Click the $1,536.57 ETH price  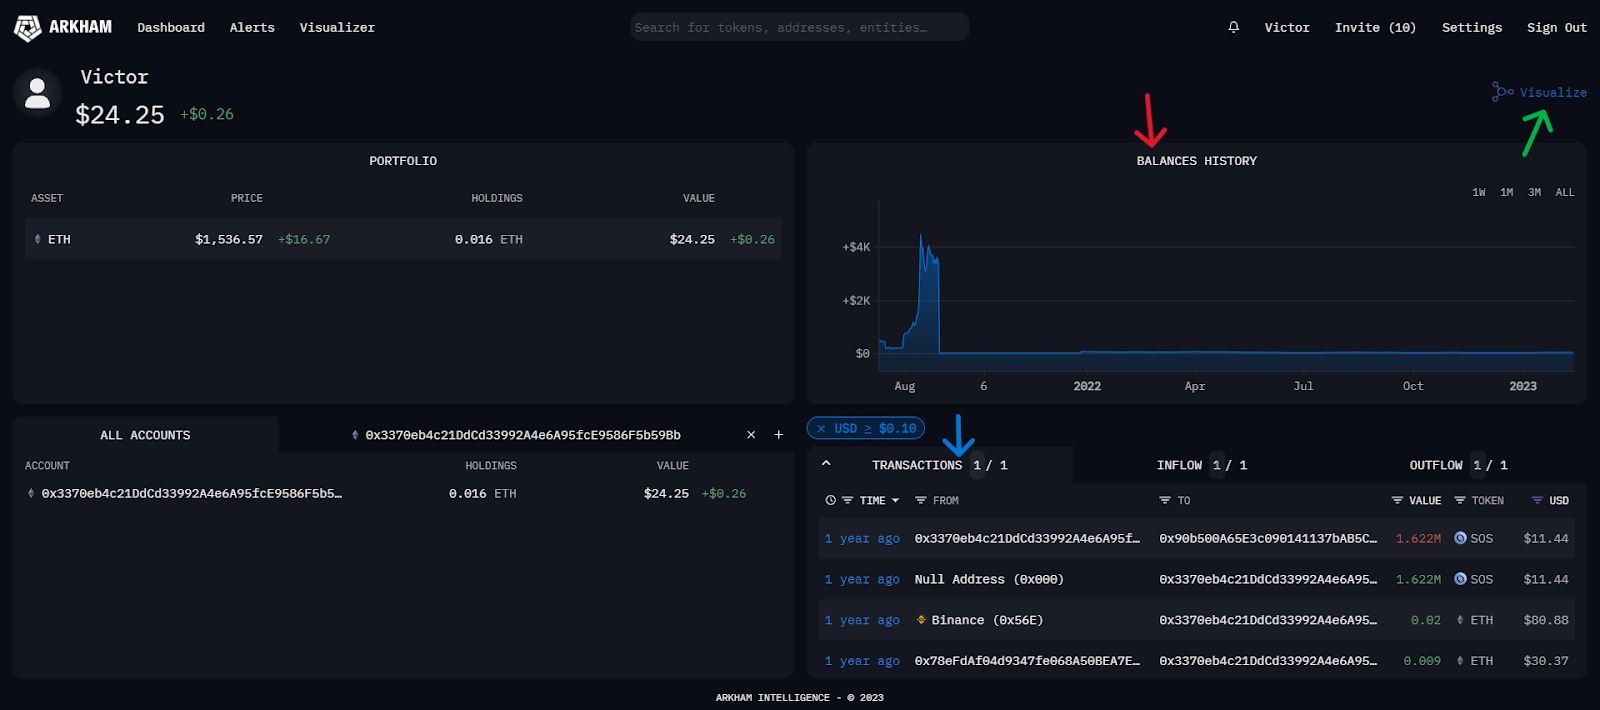(x=229, y=239)
